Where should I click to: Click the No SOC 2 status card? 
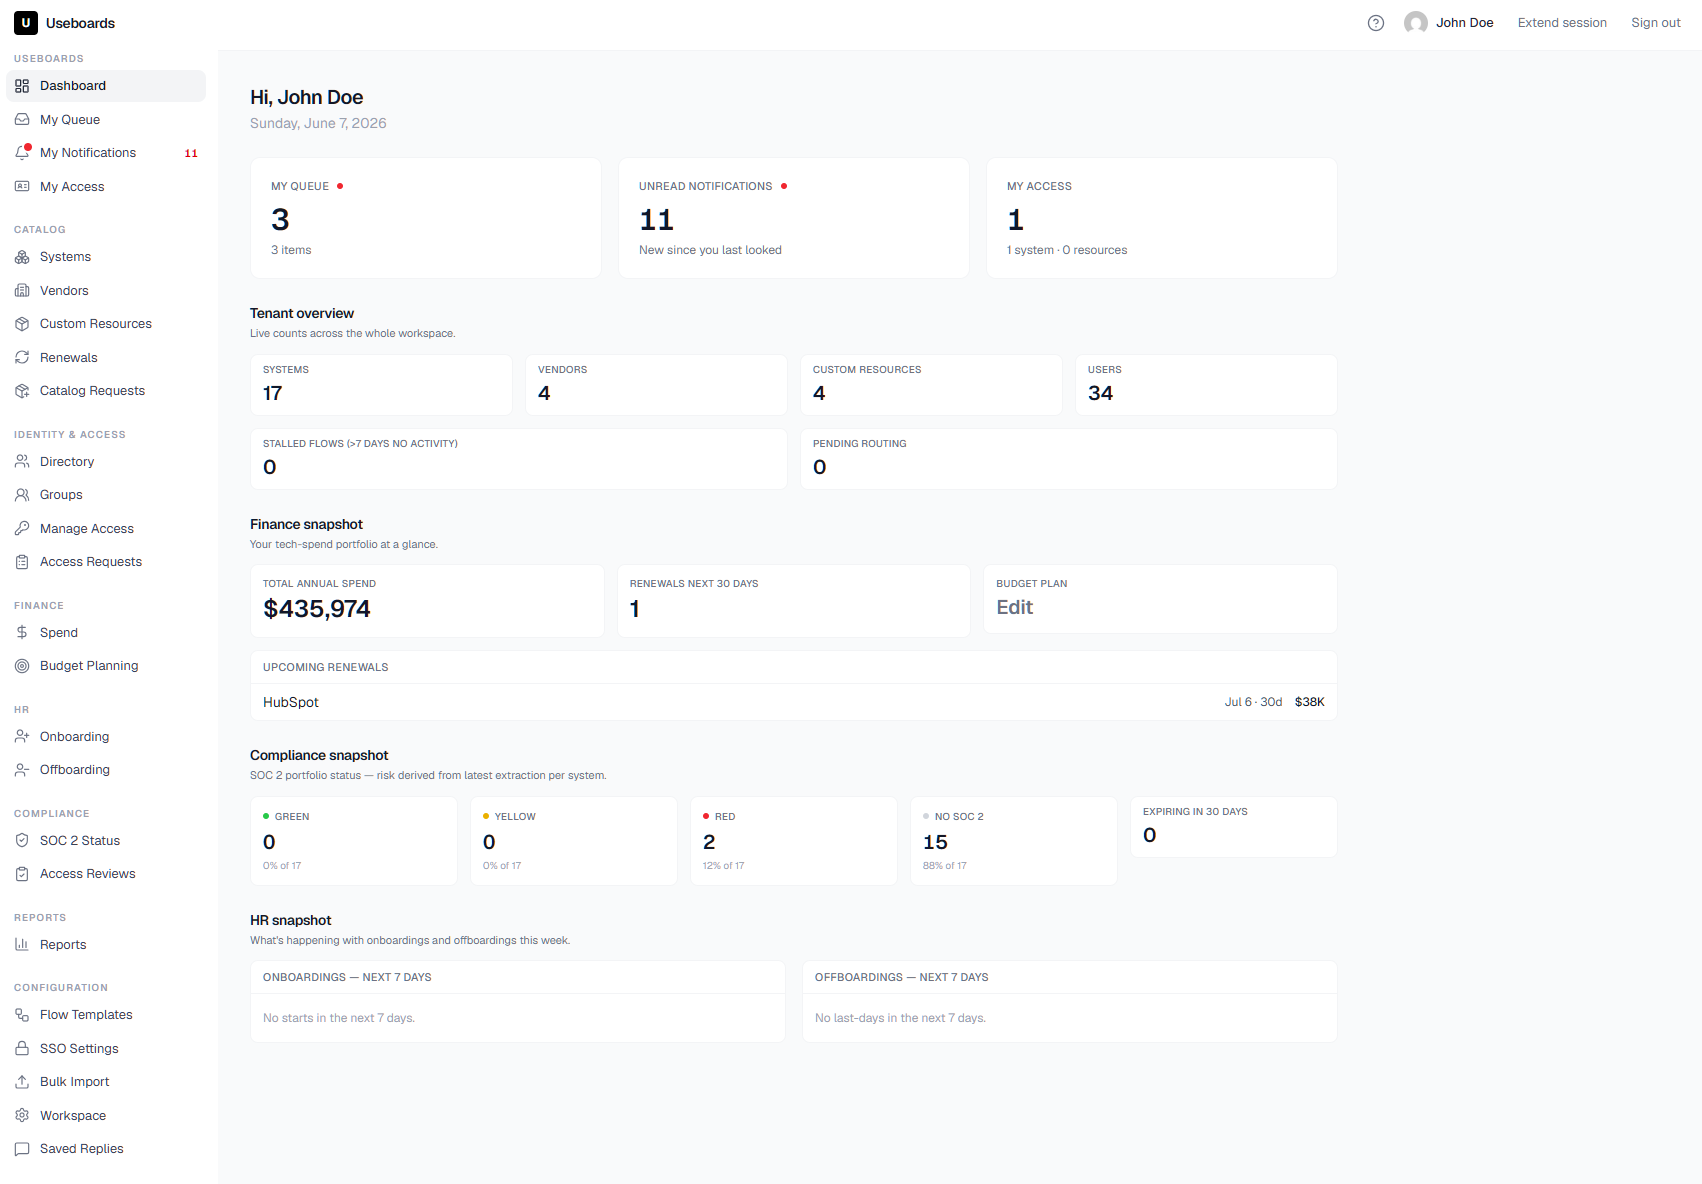pos(1014,841)
